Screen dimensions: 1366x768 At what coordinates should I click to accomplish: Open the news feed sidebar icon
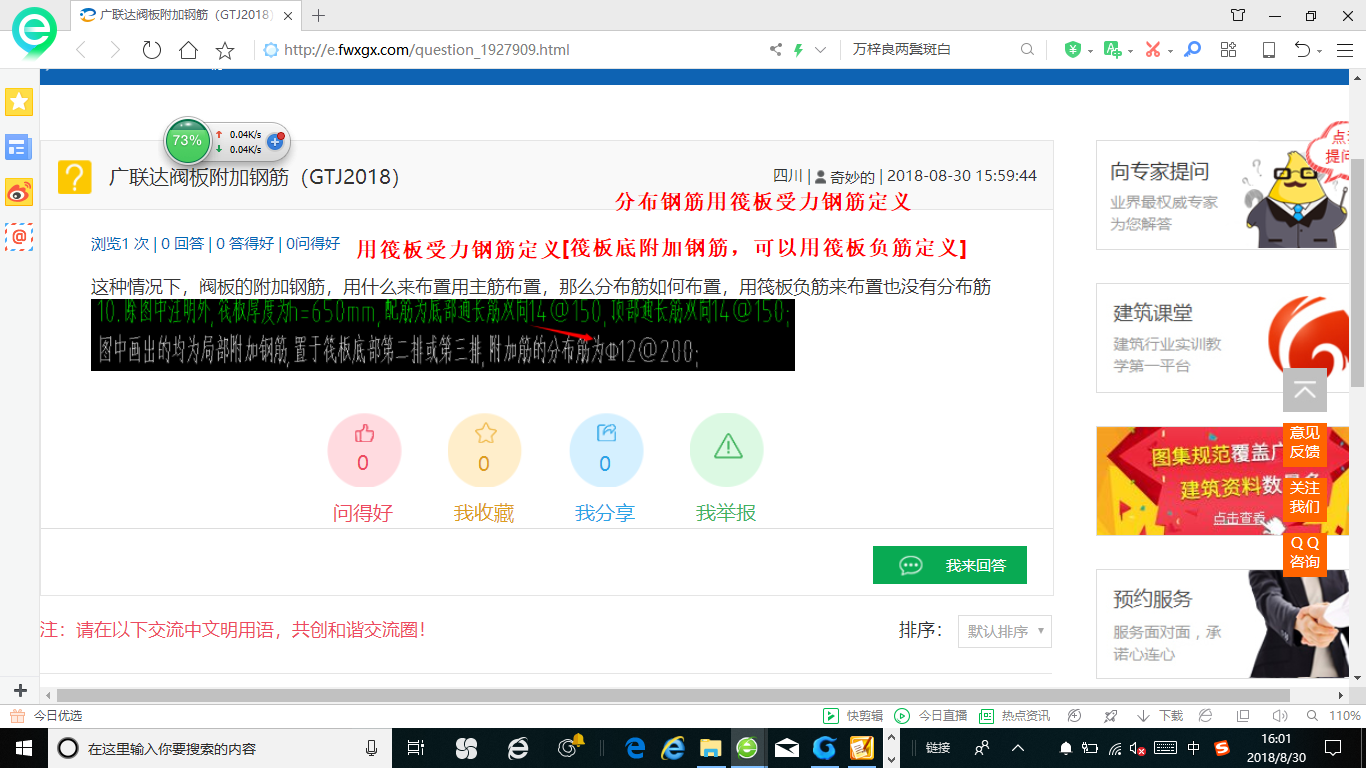[19, 148]
